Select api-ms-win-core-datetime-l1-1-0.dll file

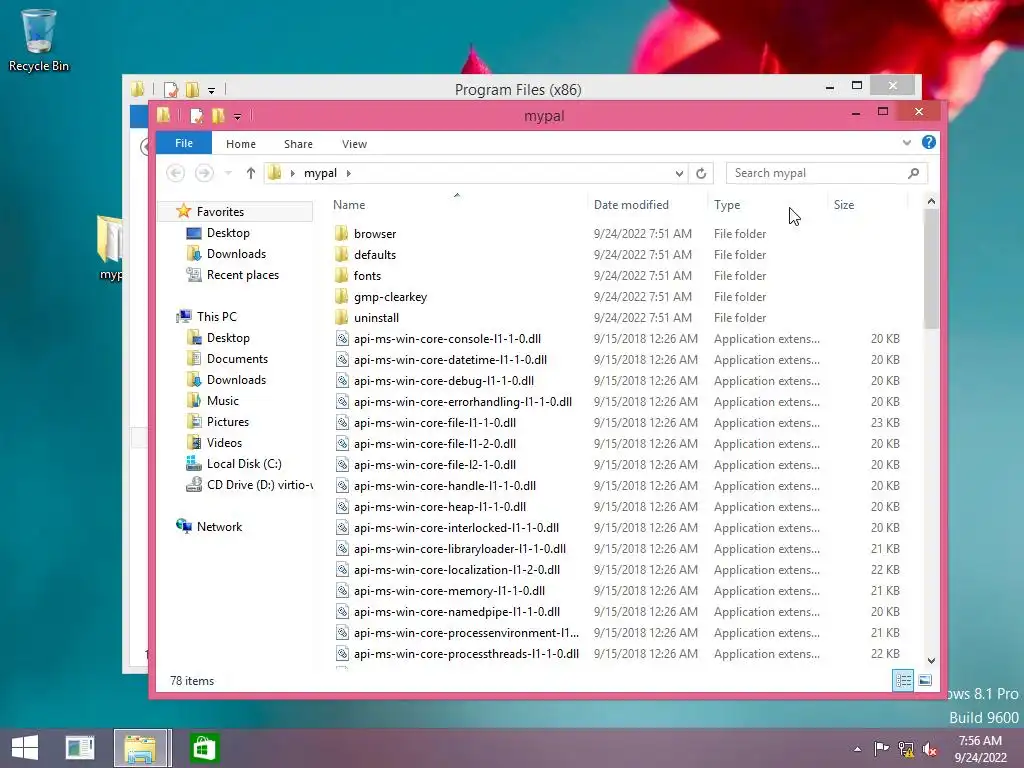tap(451, 360)
